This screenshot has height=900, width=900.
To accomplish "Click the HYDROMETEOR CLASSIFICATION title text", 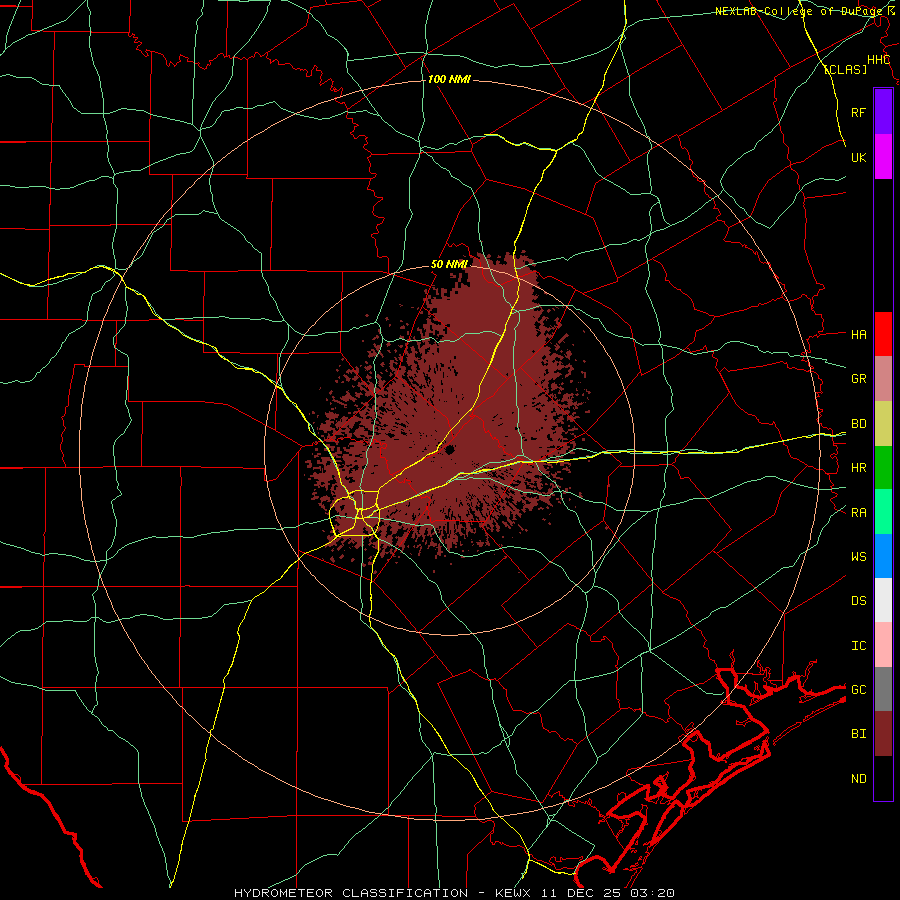I will pos(351,893).
